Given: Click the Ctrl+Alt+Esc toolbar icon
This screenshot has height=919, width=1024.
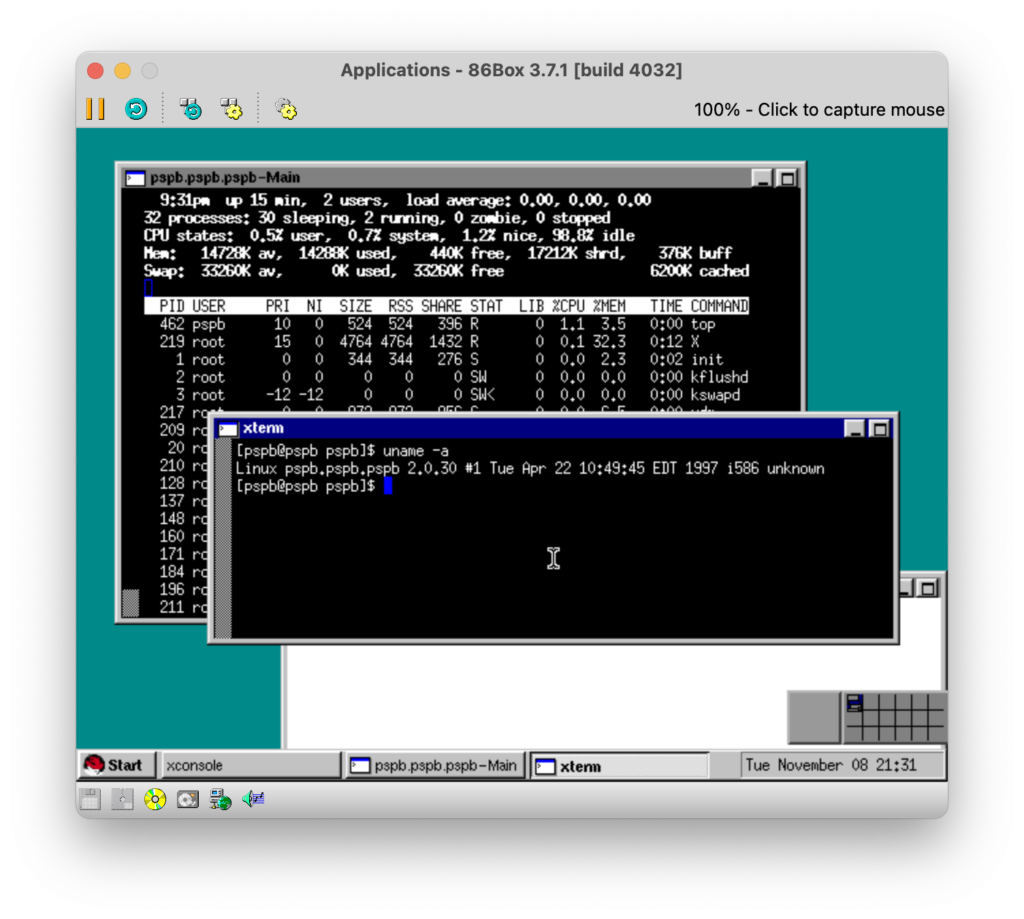Looking at the screenshot, I should click(233, 109).
